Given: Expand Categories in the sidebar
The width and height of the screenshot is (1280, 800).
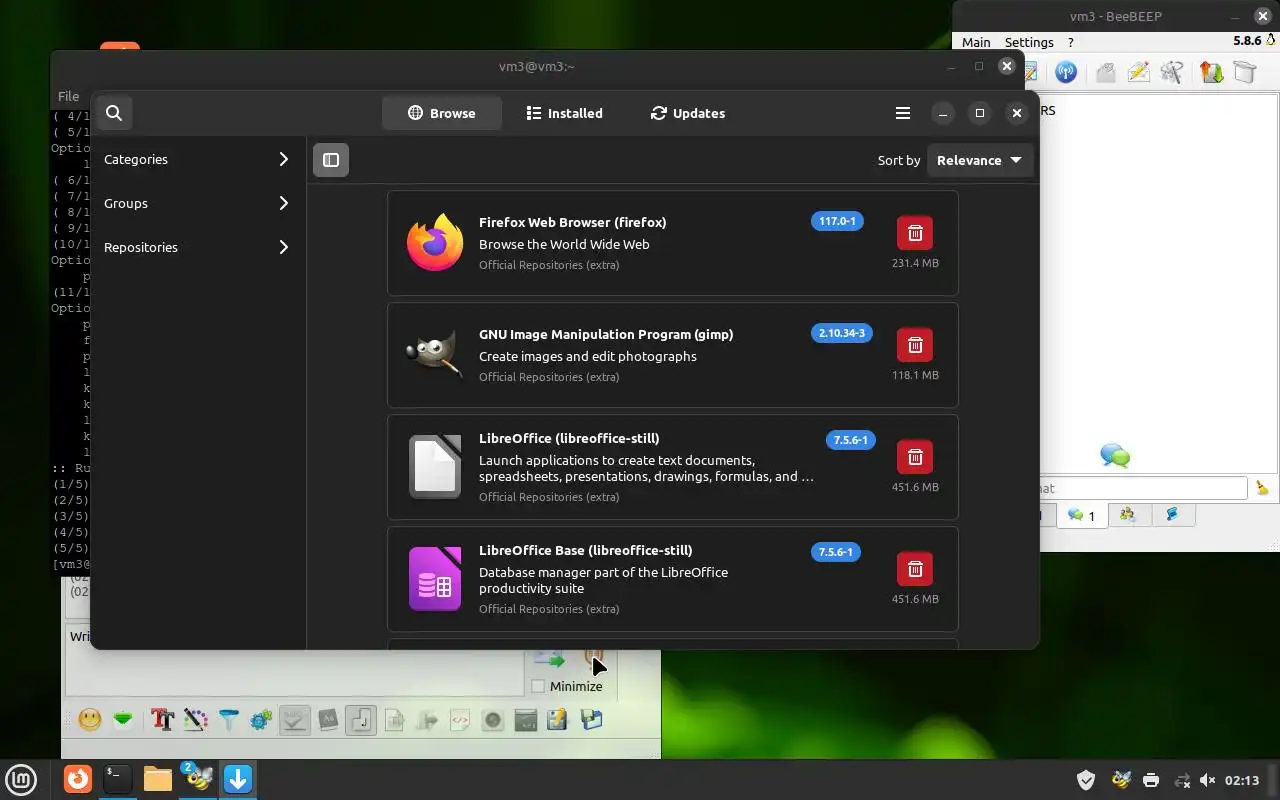Looking at the screenshot, I should click(x=197, y=159).
